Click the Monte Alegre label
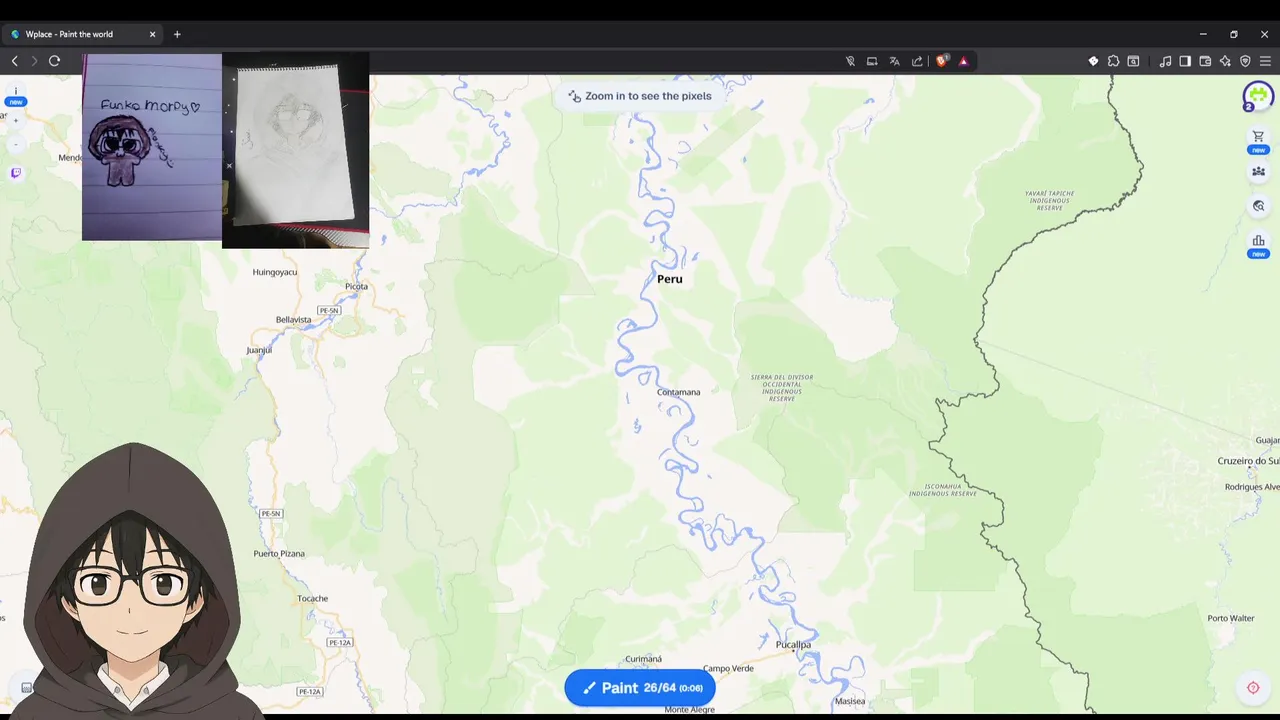 (690, 709)
